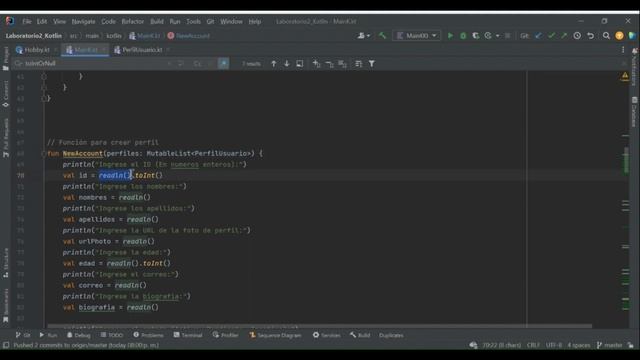Run the MainKt configuration
Screen dimensions: 640x360
pos(450,36)
